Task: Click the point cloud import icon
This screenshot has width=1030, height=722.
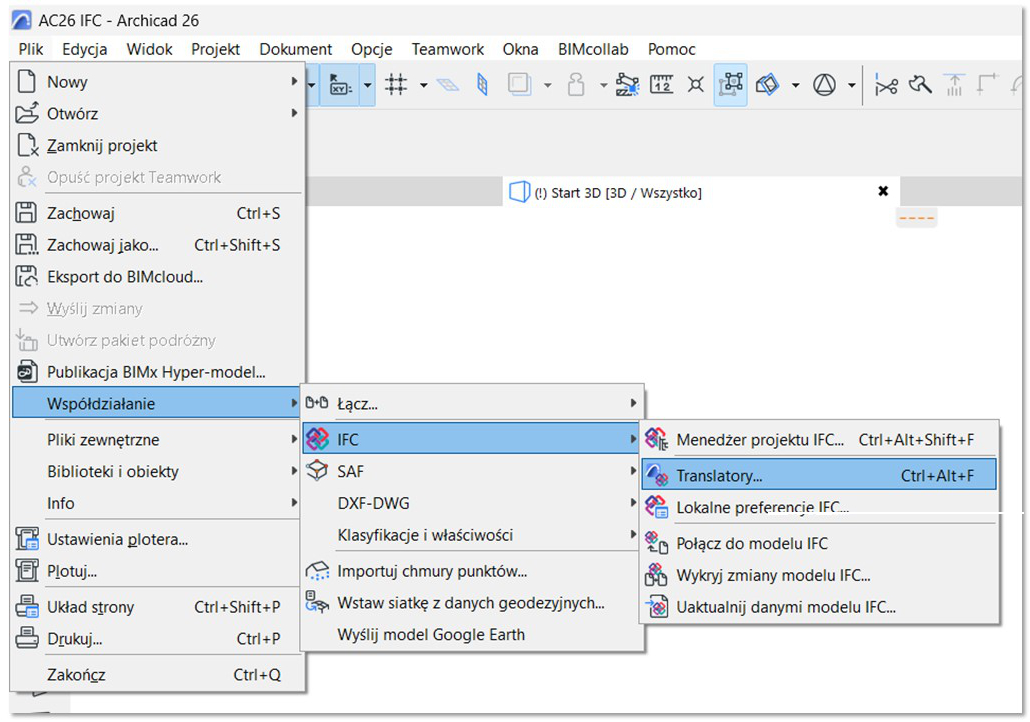Action: (317, 570)
